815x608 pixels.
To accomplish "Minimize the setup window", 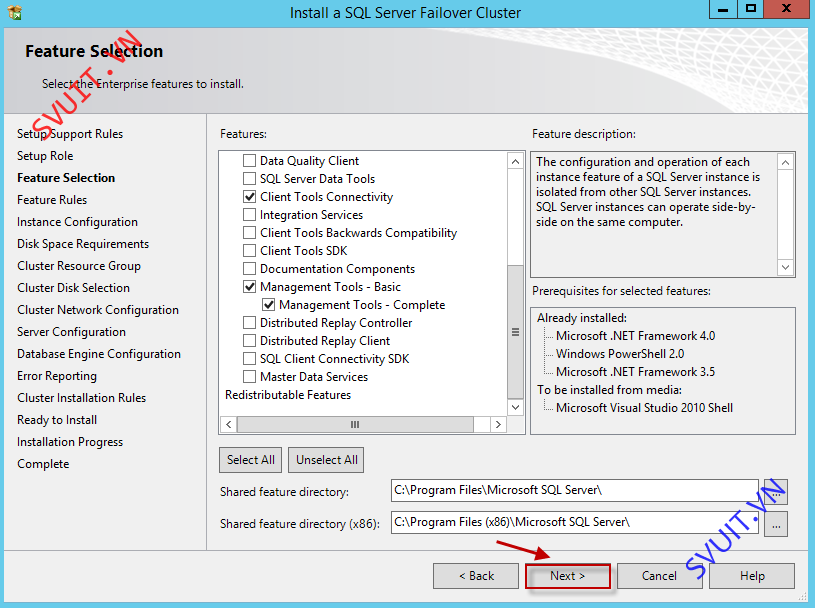I will point(723,9).
